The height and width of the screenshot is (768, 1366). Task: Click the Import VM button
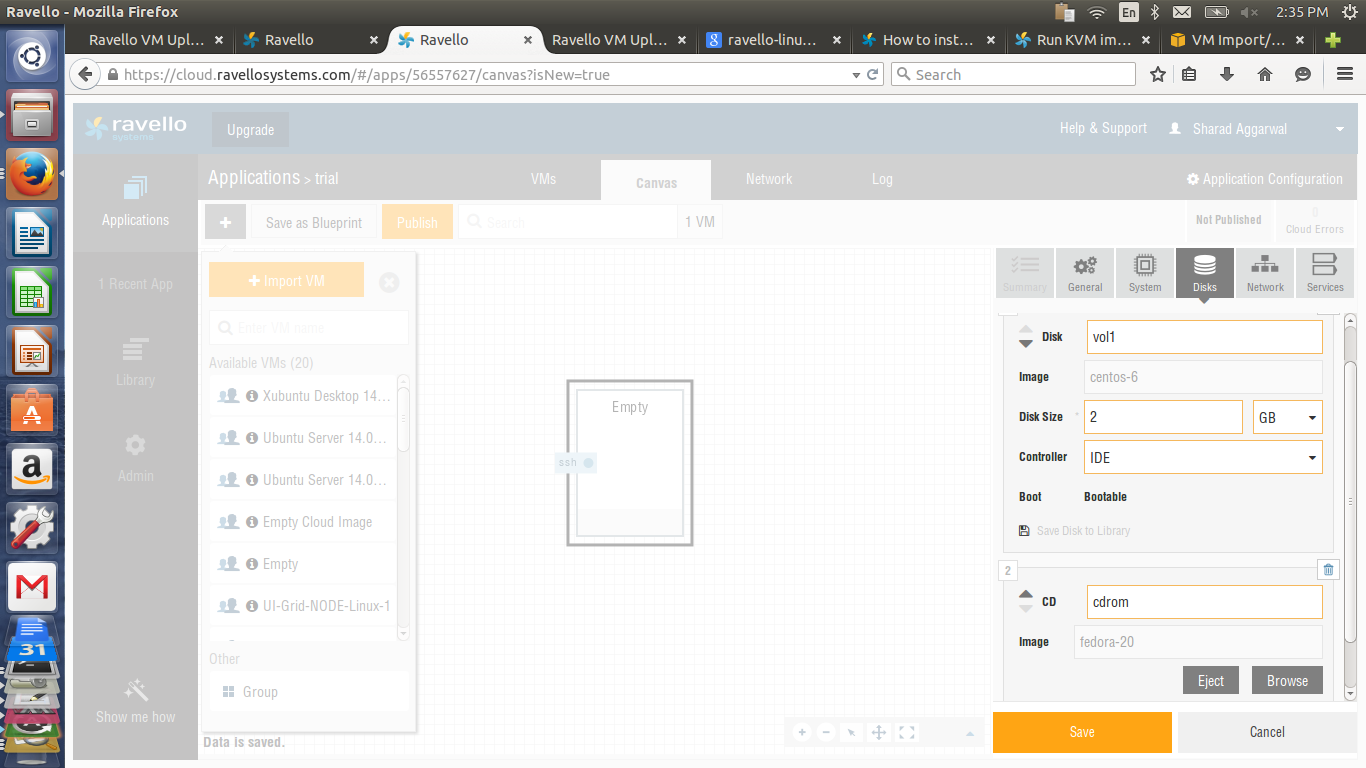pyautogui.click(x=286, y=281)
